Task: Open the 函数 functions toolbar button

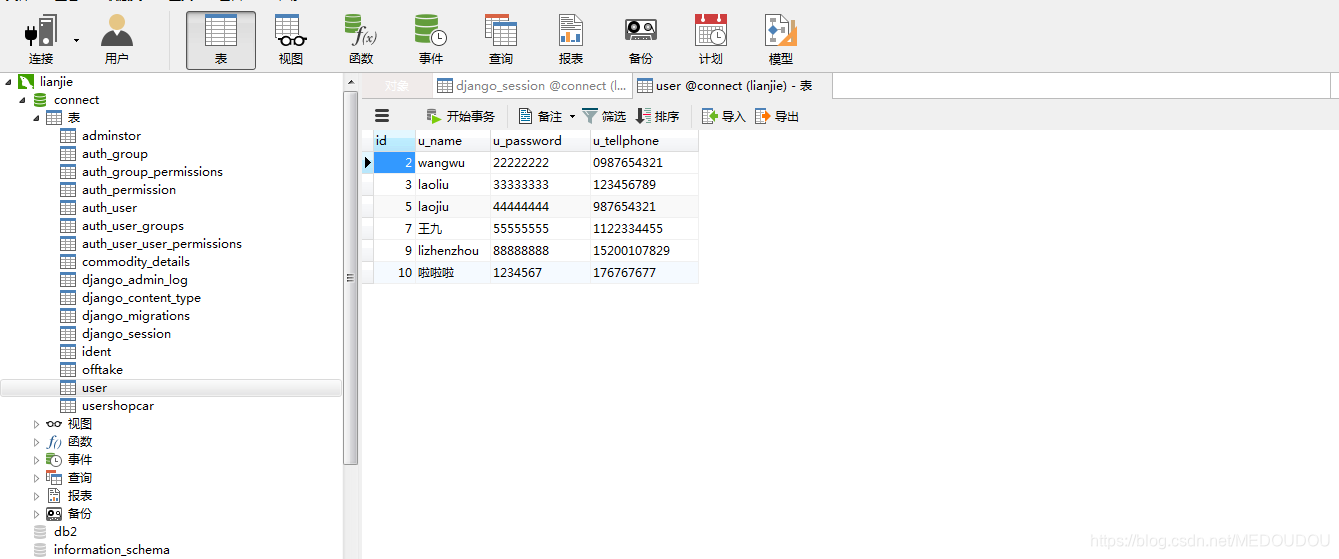Action: pyautogui.click(x=361, y=41)
